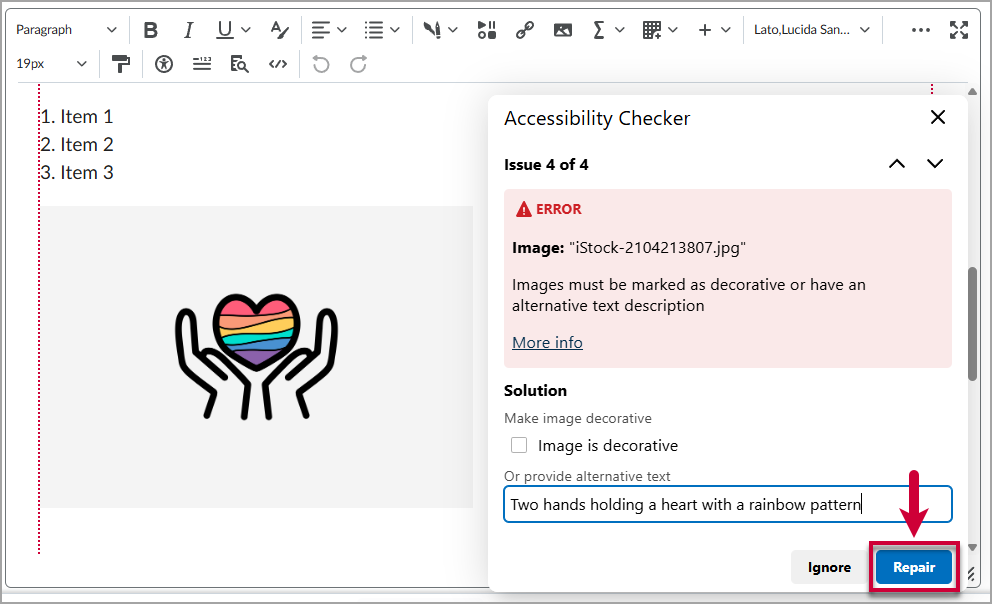
Task: Open underline options dropdown arrow
Action: click(x=246, y=30)
